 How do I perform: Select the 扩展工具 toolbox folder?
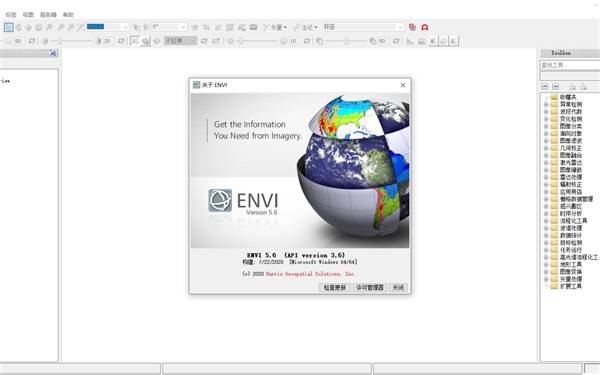(x=571, y=286)
